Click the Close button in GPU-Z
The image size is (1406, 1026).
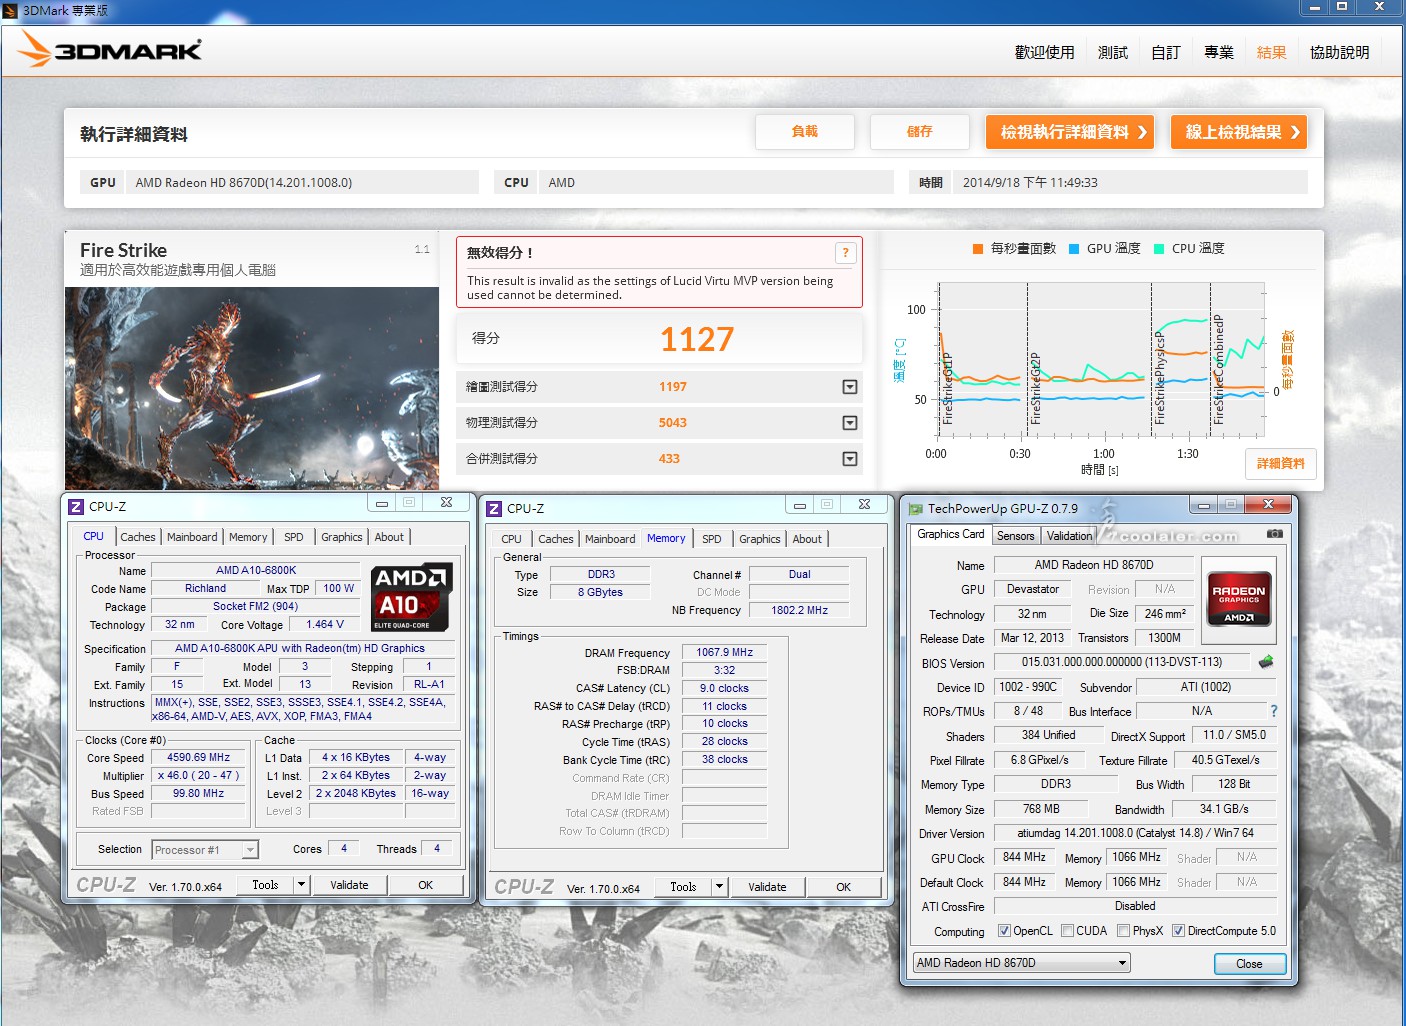point(1249,964)
